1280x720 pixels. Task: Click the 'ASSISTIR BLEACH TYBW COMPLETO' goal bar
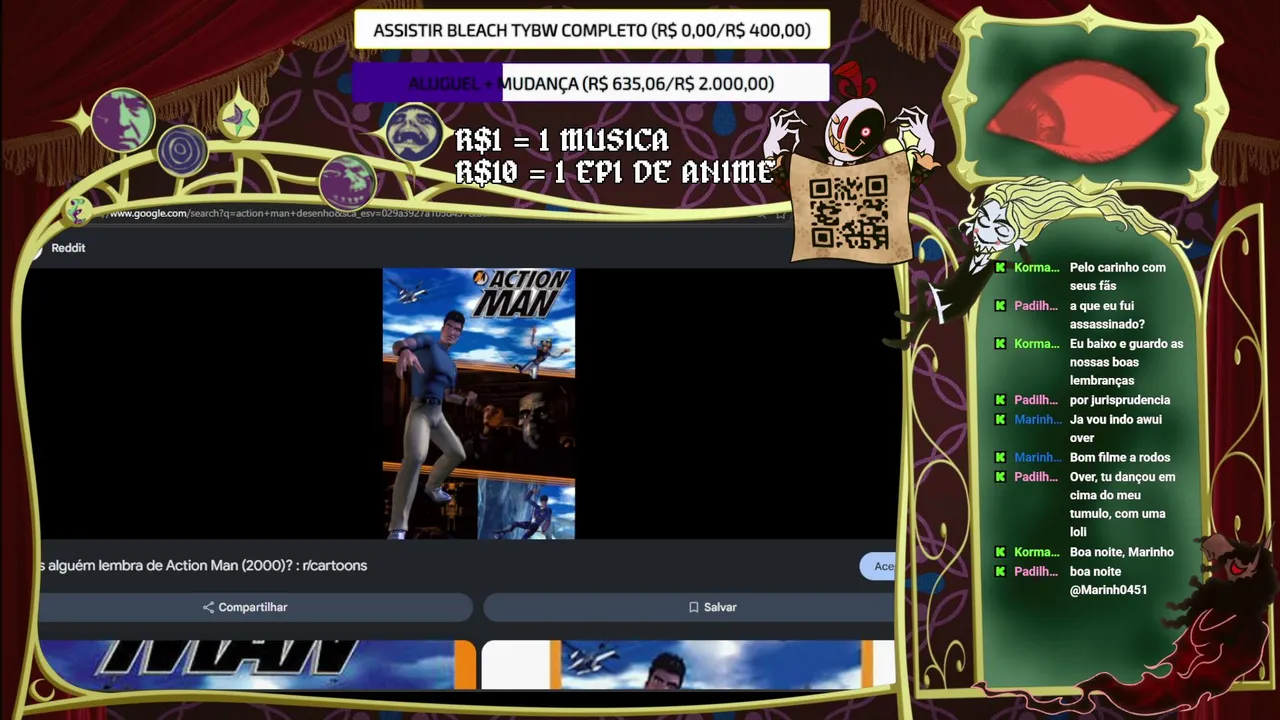(592, 30)
